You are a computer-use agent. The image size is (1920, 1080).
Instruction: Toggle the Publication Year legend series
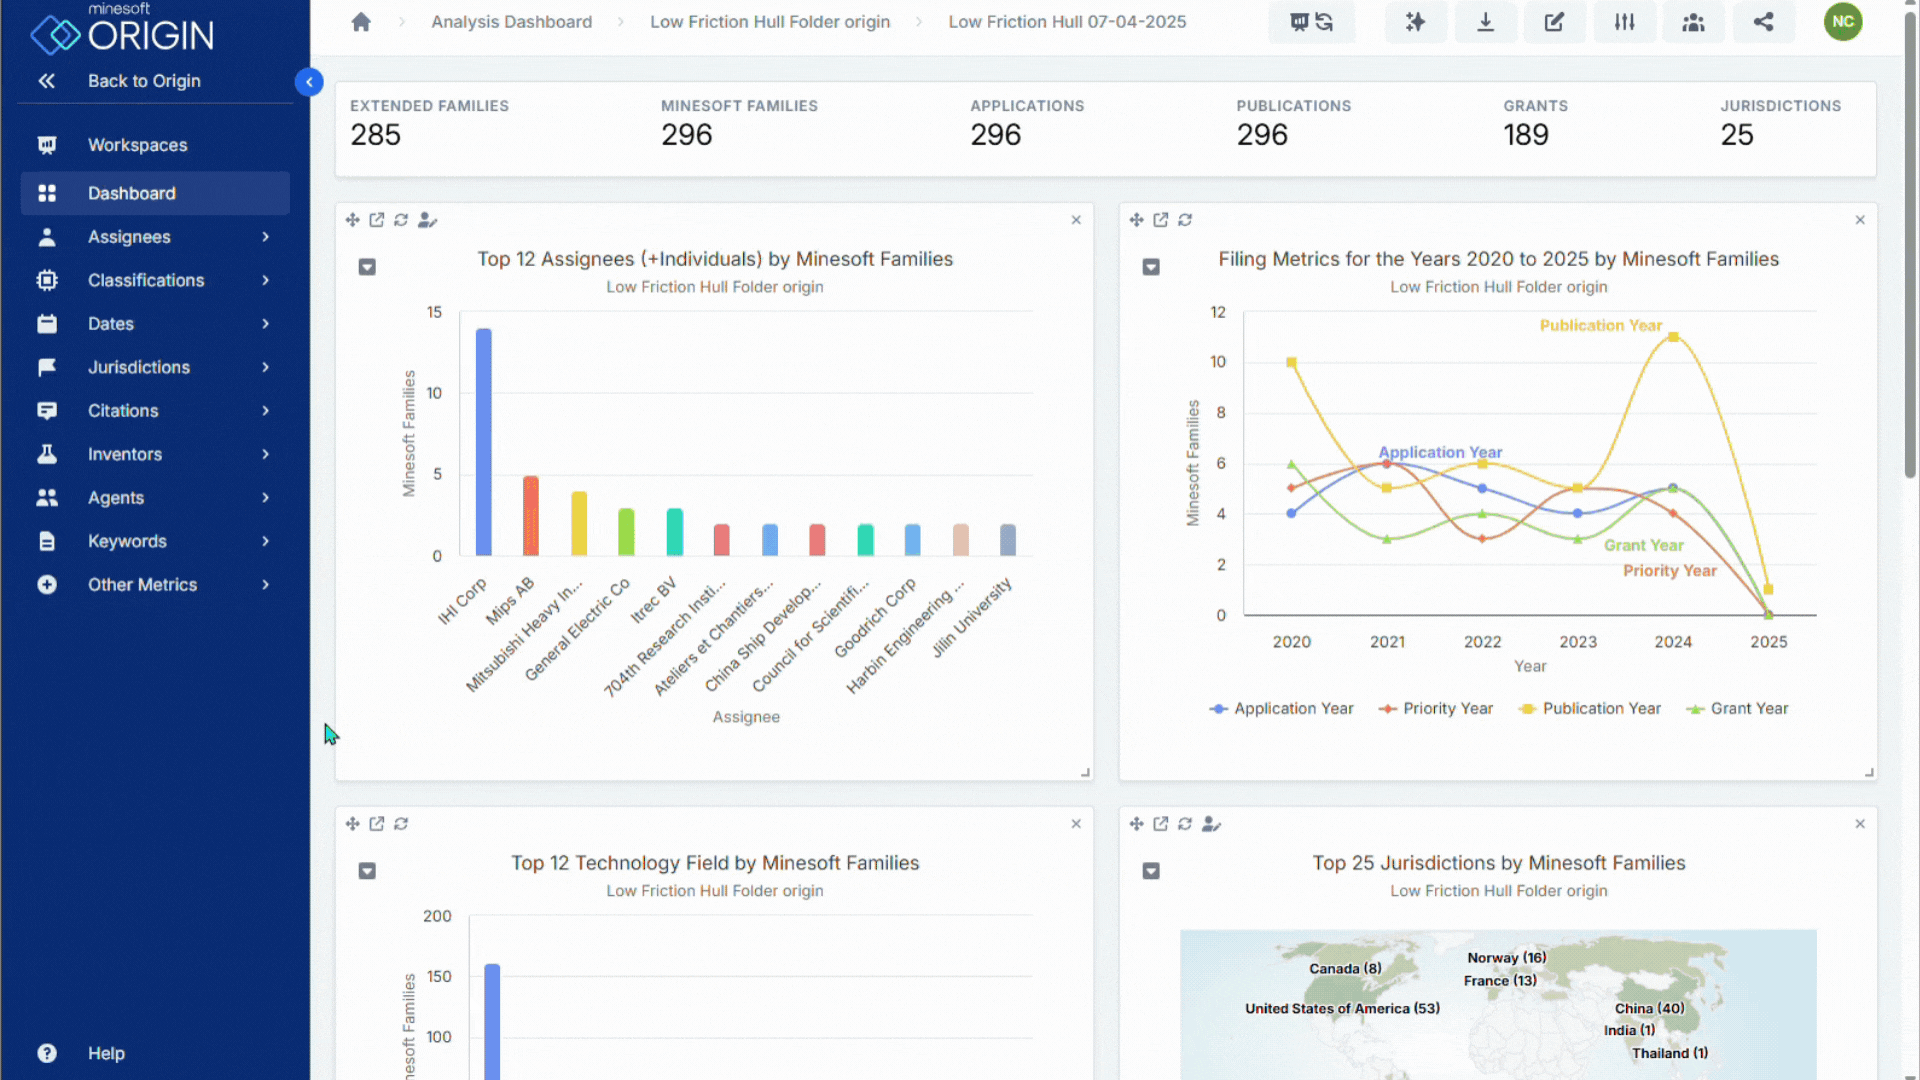coord(1589,709)
